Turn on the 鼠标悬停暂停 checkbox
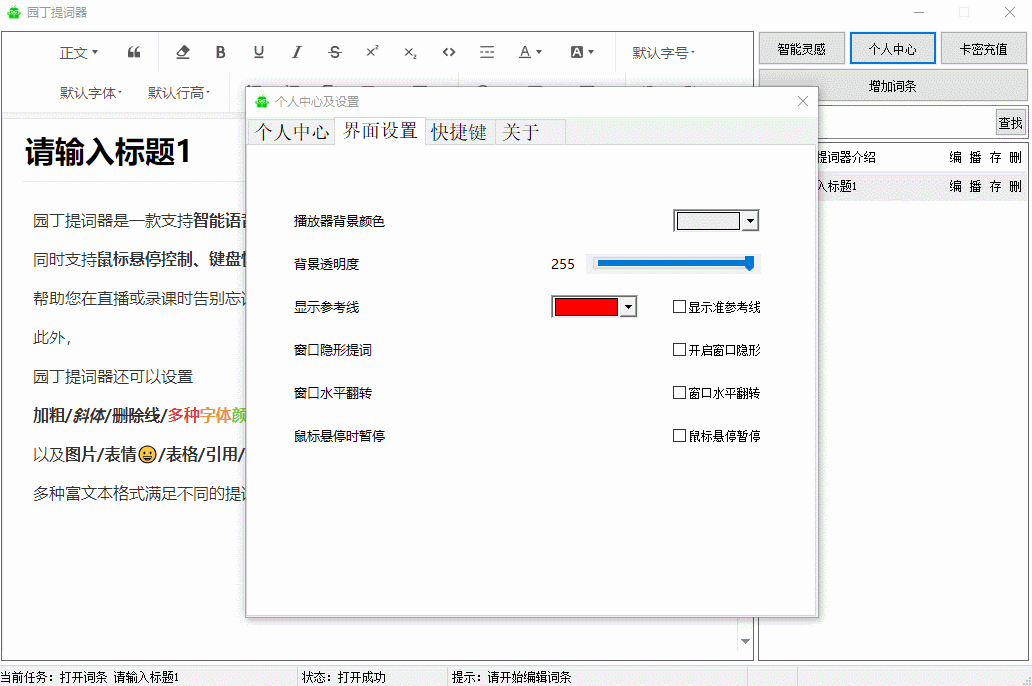 [x=680, y=436]
